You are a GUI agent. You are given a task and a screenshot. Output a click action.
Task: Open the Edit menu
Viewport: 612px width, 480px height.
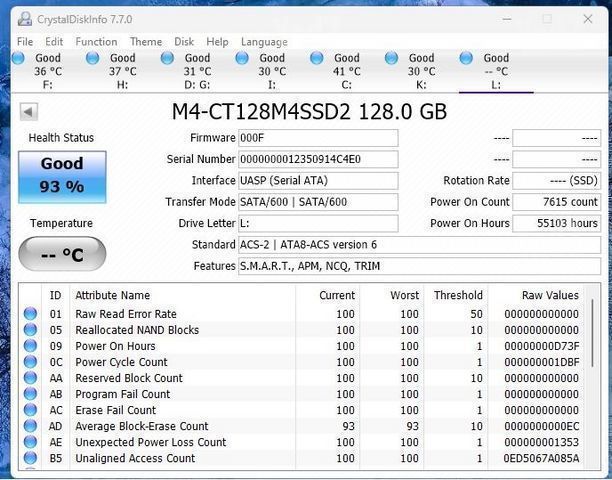tap(54, 41)
